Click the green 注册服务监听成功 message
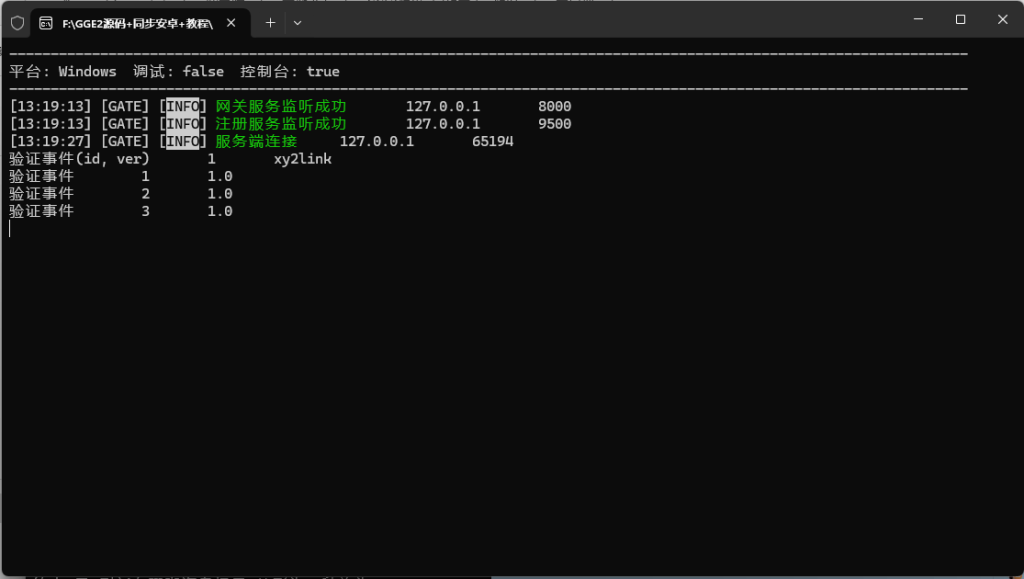The width and height of the screenshot is (1024, 579). tap(281, 124)
